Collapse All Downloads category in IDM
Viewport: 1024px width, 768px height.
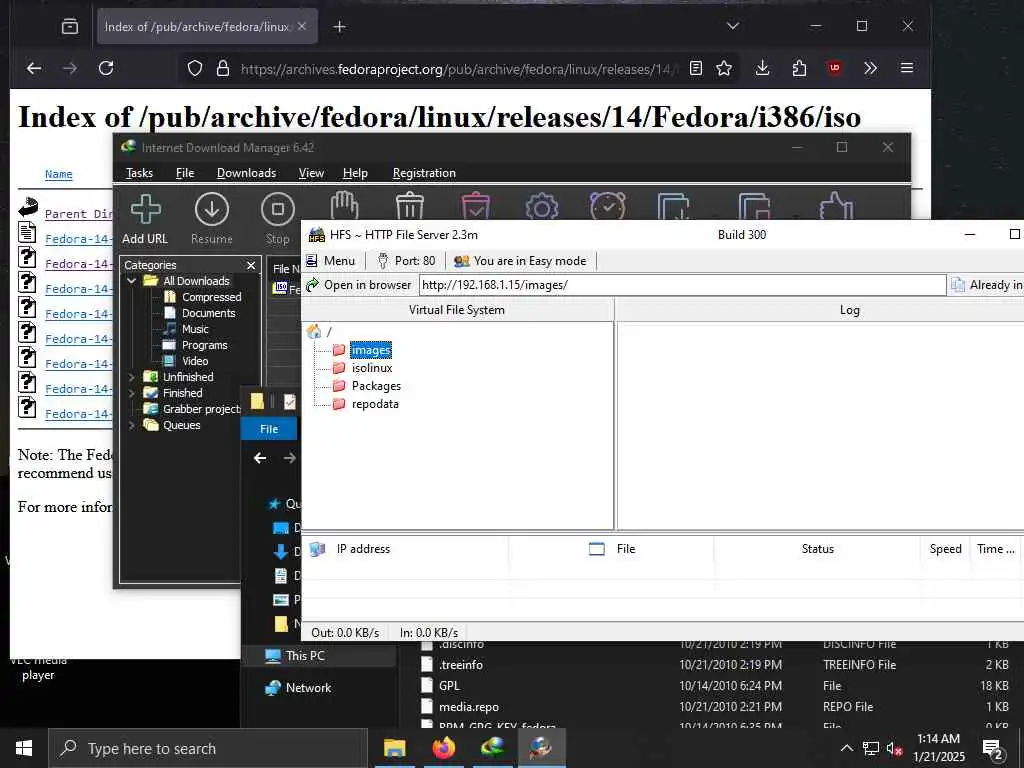pyautogui.click(x=131, y=281)
